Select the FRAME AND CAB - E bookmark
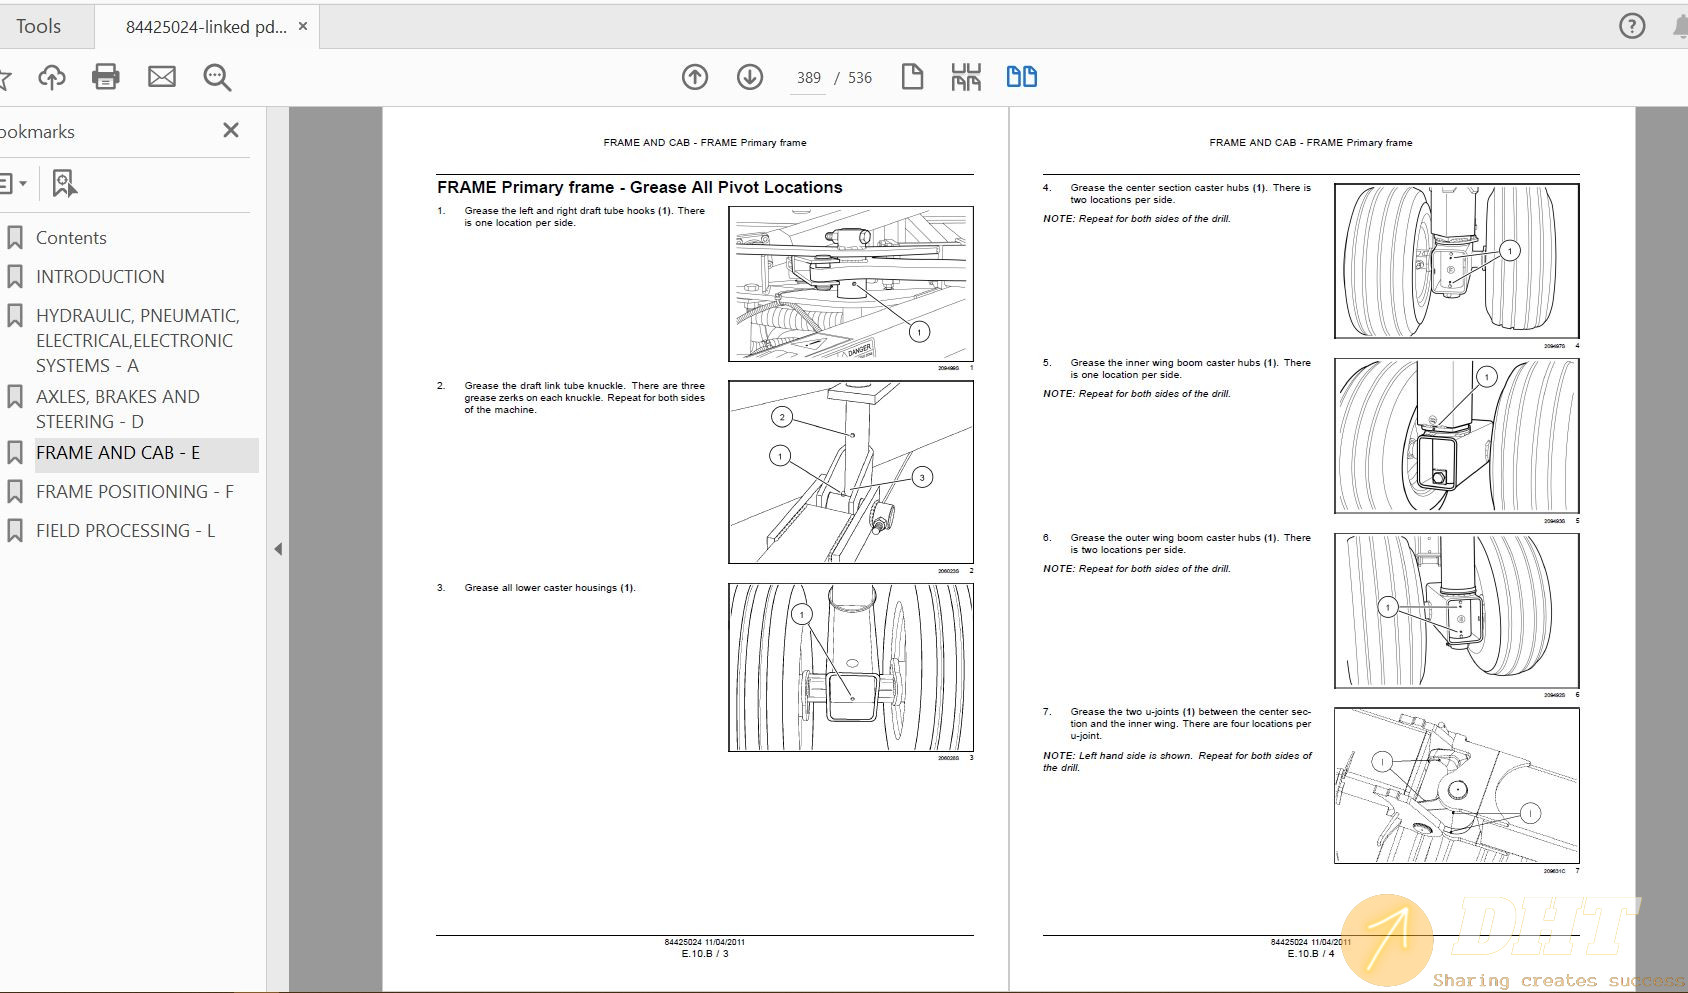1688x993 pixels. click(x=118, y=453)
